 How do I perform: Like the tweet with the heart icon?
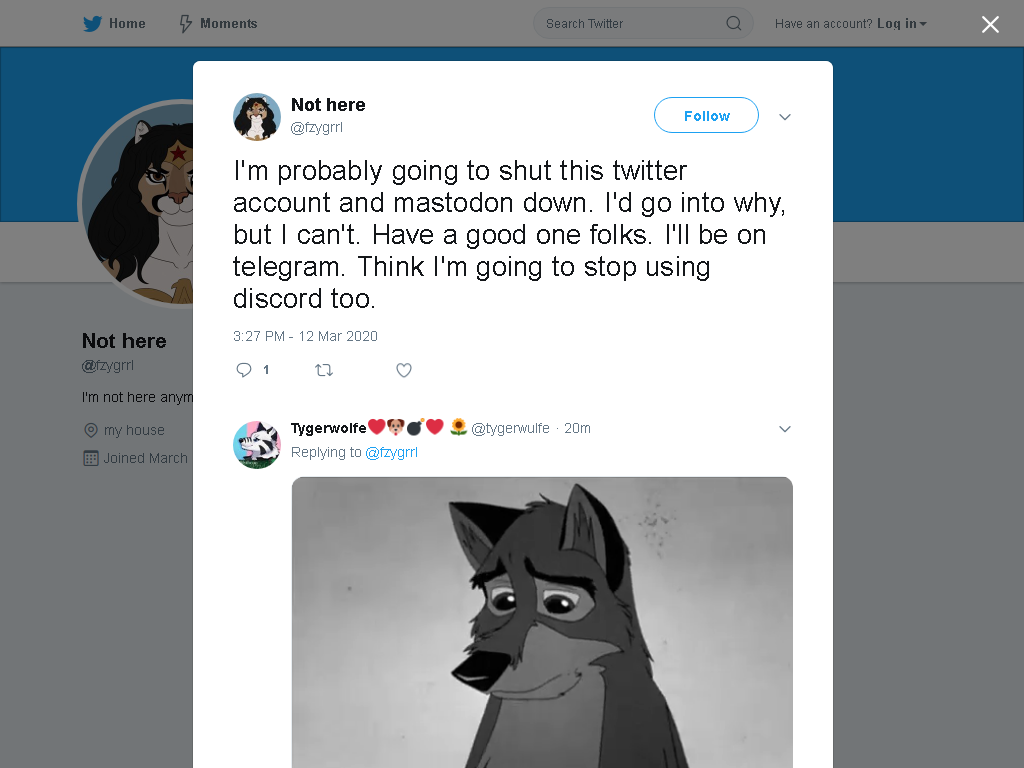pos(404,370)
